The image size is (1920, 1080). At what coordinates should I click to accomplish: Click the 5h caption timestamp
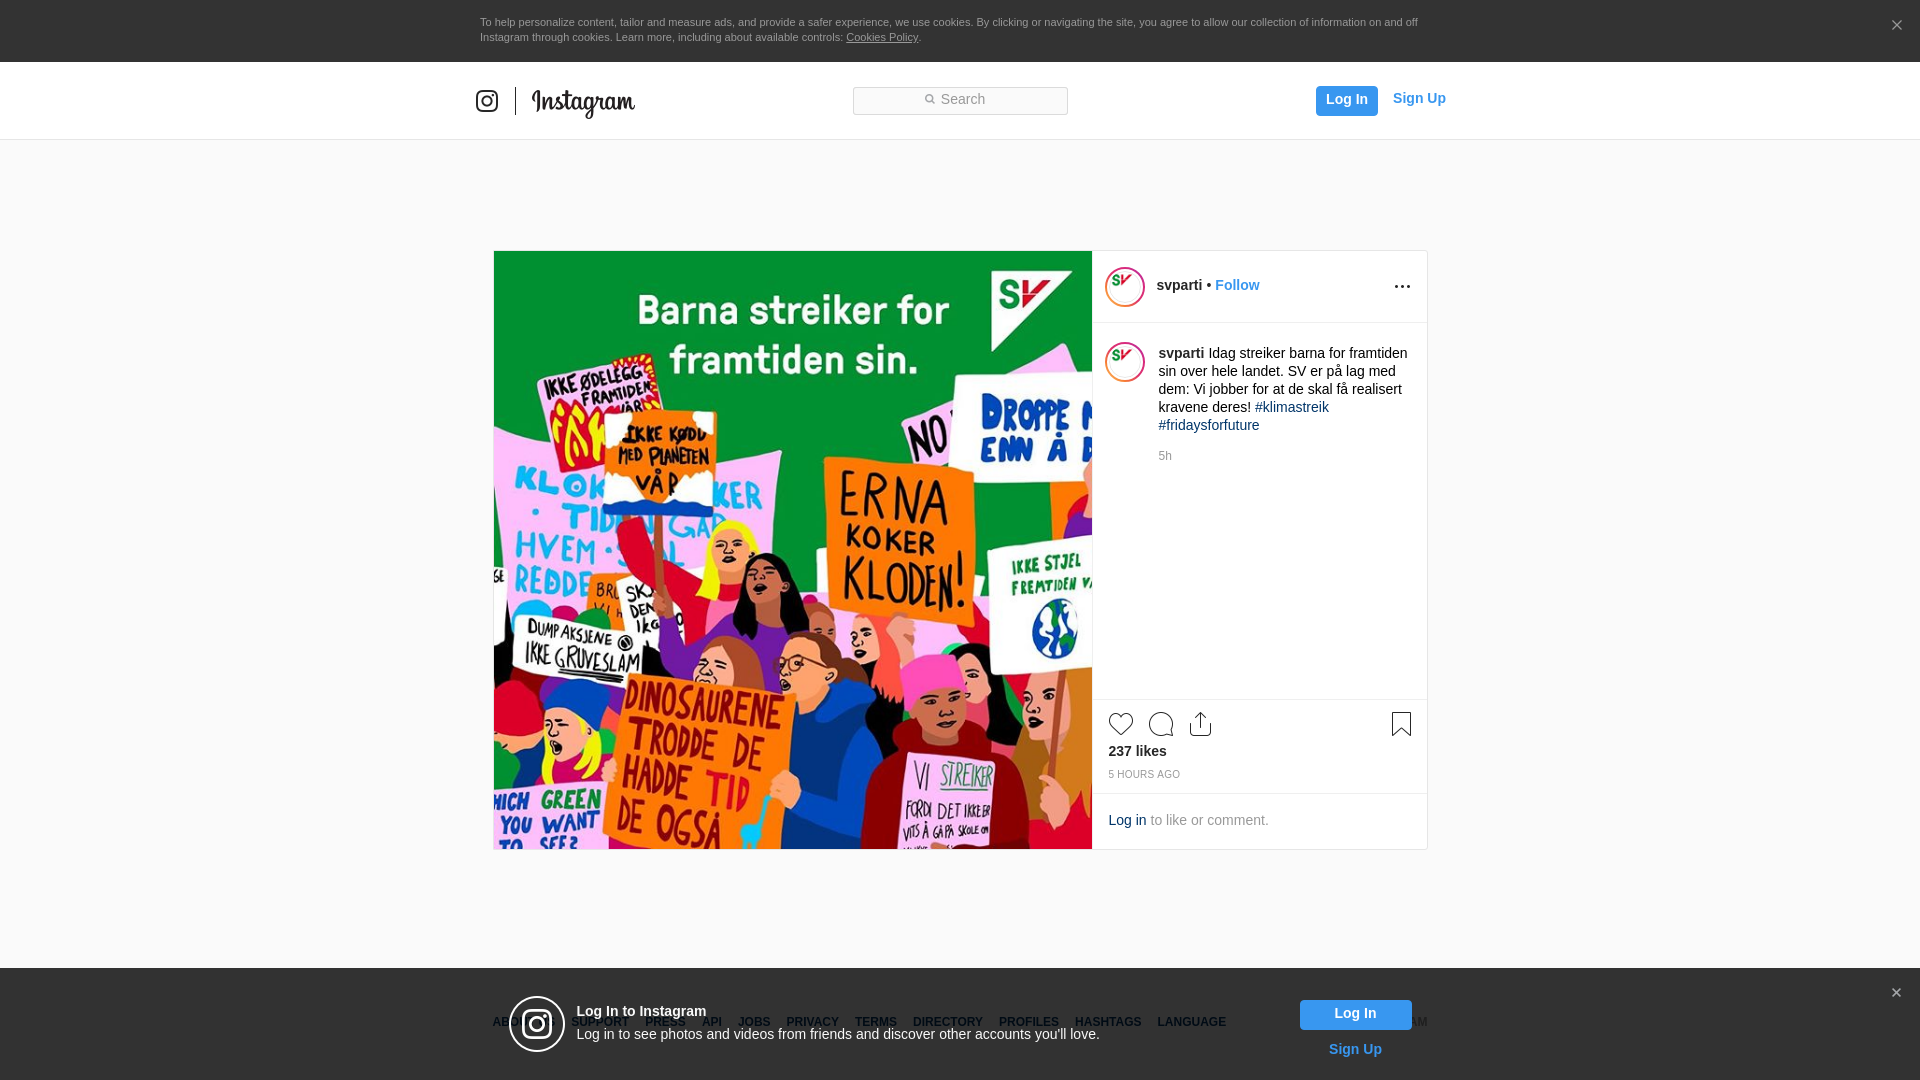click(1165, 456)
